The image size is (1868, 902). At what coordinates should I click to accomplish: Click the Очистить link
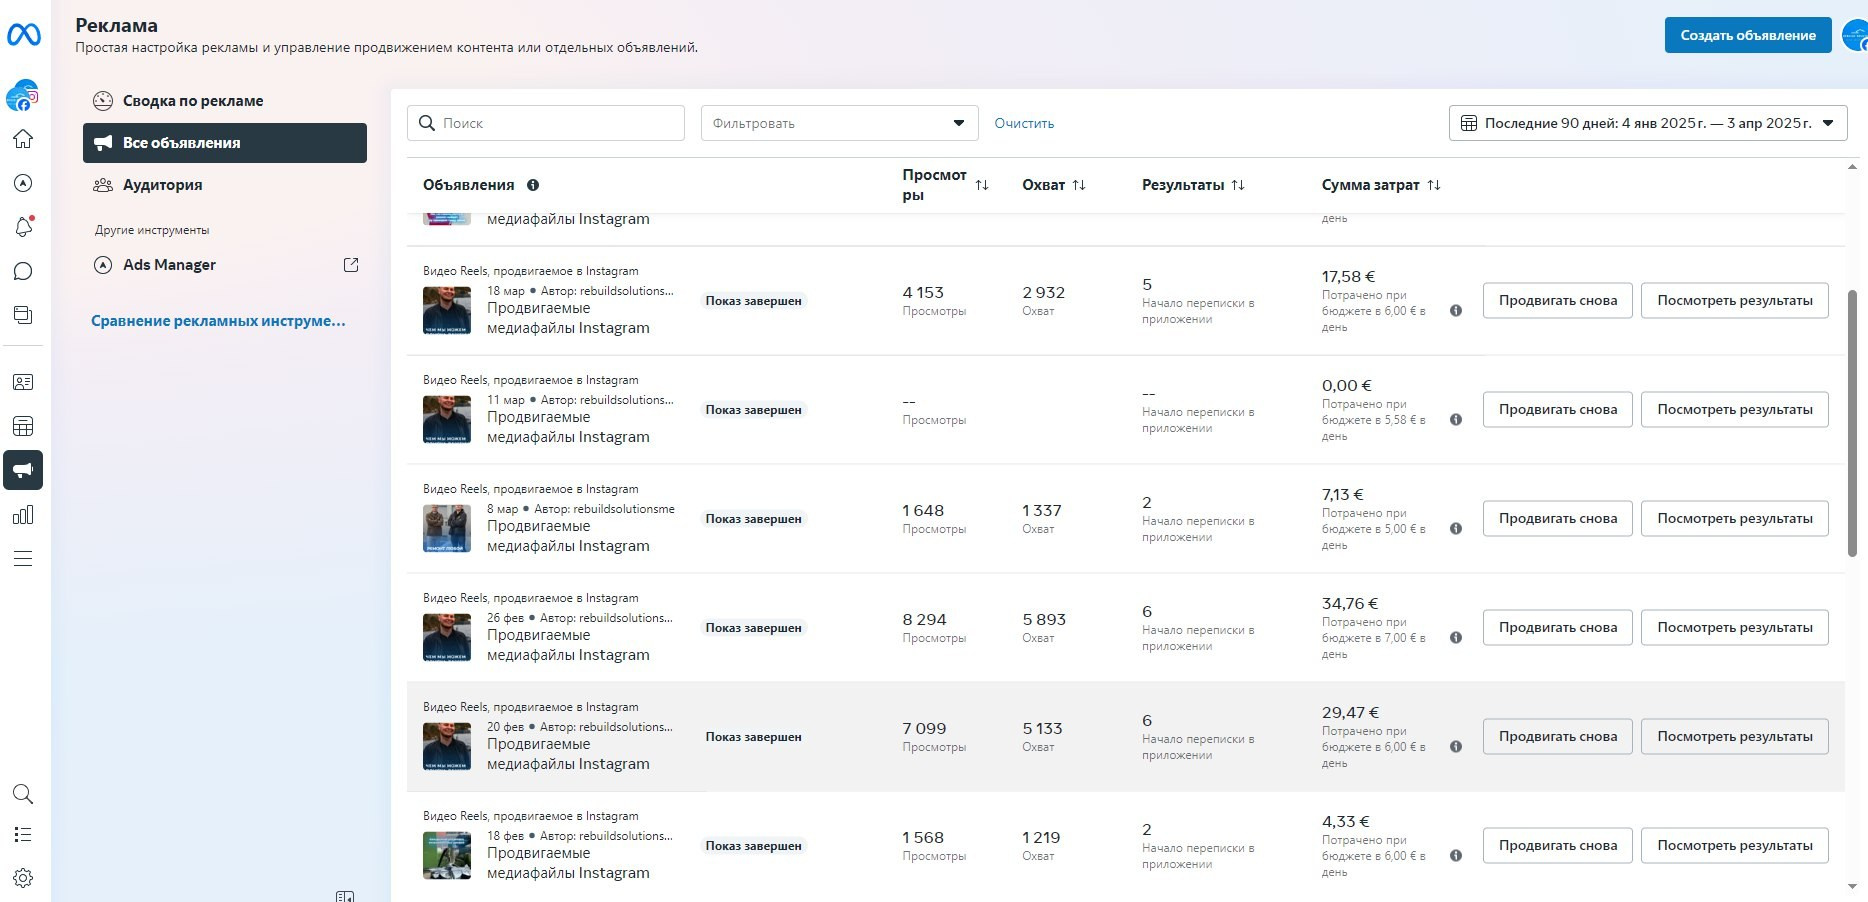click(x=1024, y=123)
